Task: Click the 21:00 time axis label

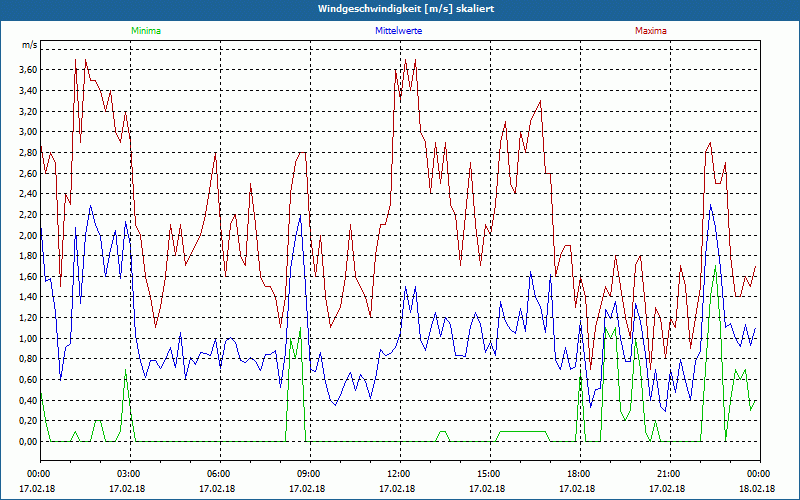Action: [x=667, y=474]
